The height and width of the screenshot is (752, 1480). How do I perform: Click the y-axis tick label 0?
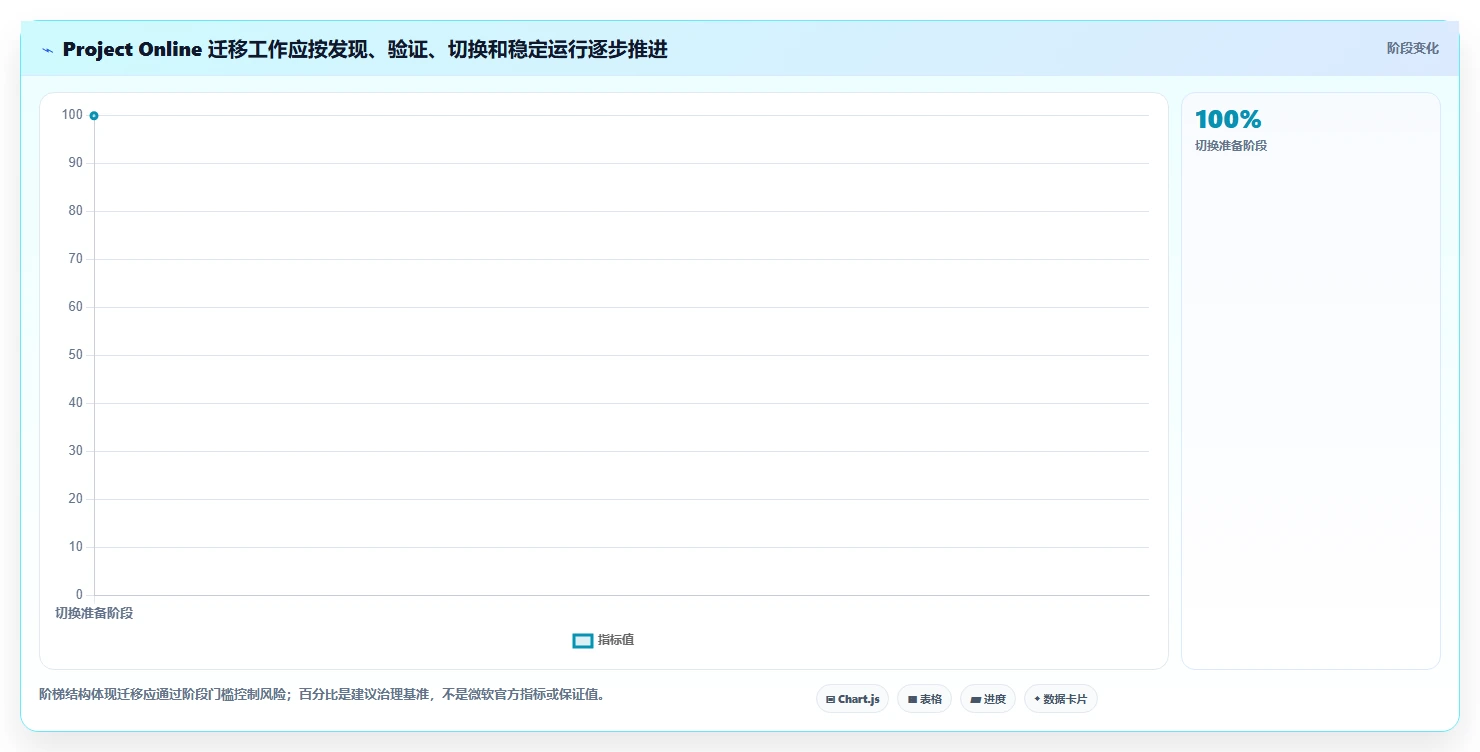click(x=80, y=595)
